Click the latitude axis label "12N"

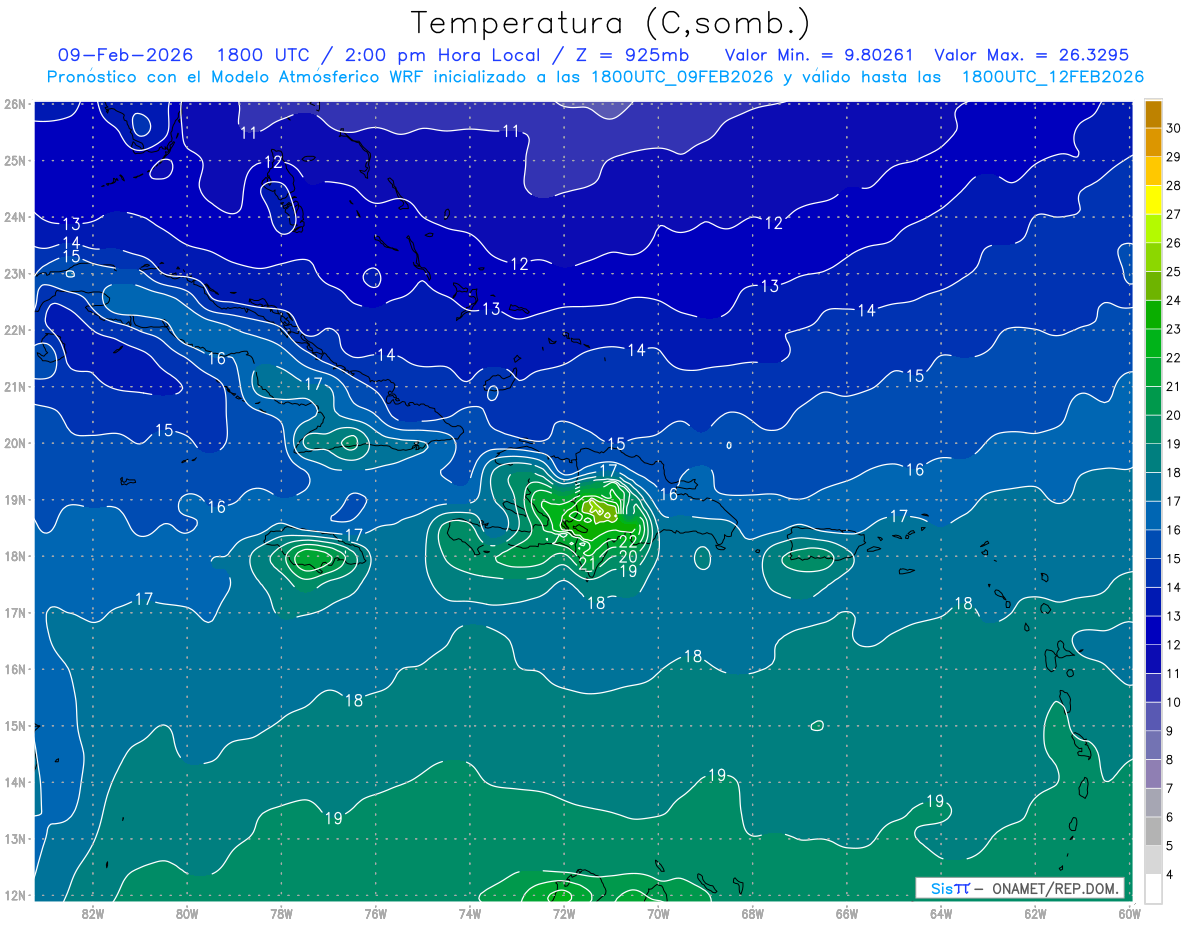coord(14,895)
